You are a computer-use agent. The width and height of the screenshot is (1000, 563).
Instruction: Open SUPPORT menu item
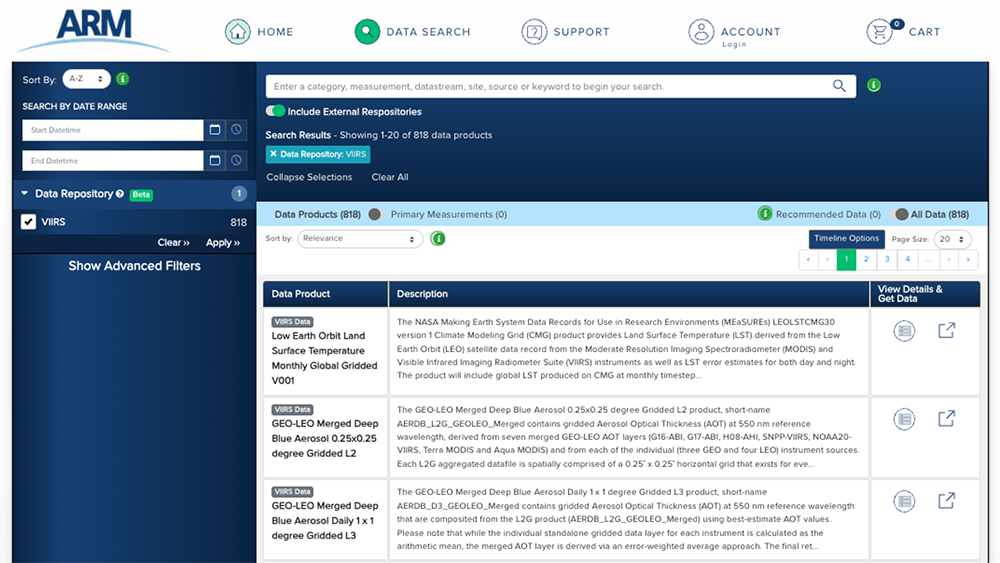tap(581, 32)
